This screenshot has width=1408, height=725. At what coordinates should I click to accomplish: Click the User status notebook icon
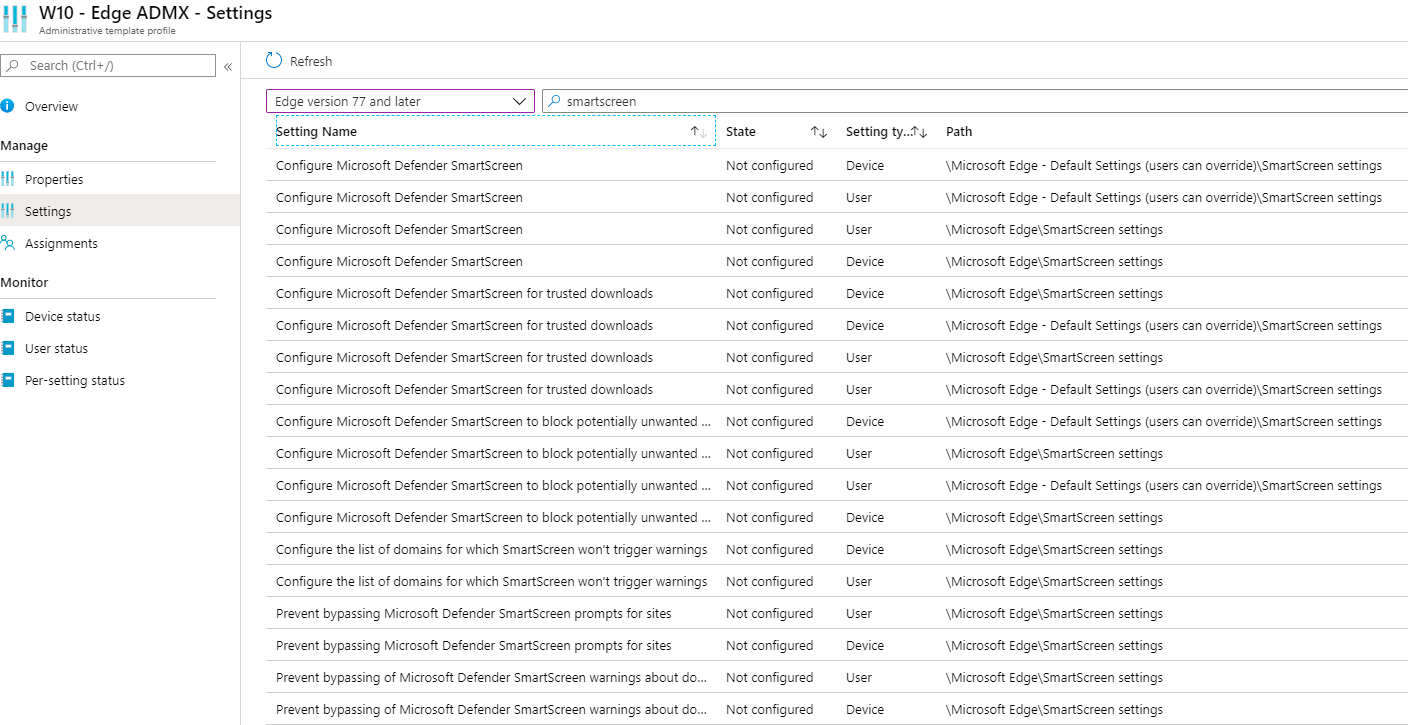click(x=8, y=348)
